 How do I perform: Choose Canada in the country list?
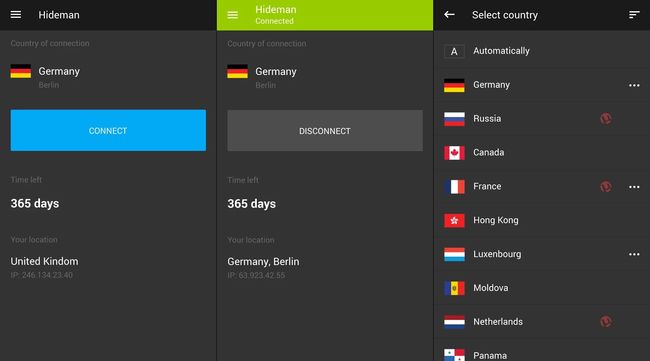pyautogui.click(x=542, y=153)
